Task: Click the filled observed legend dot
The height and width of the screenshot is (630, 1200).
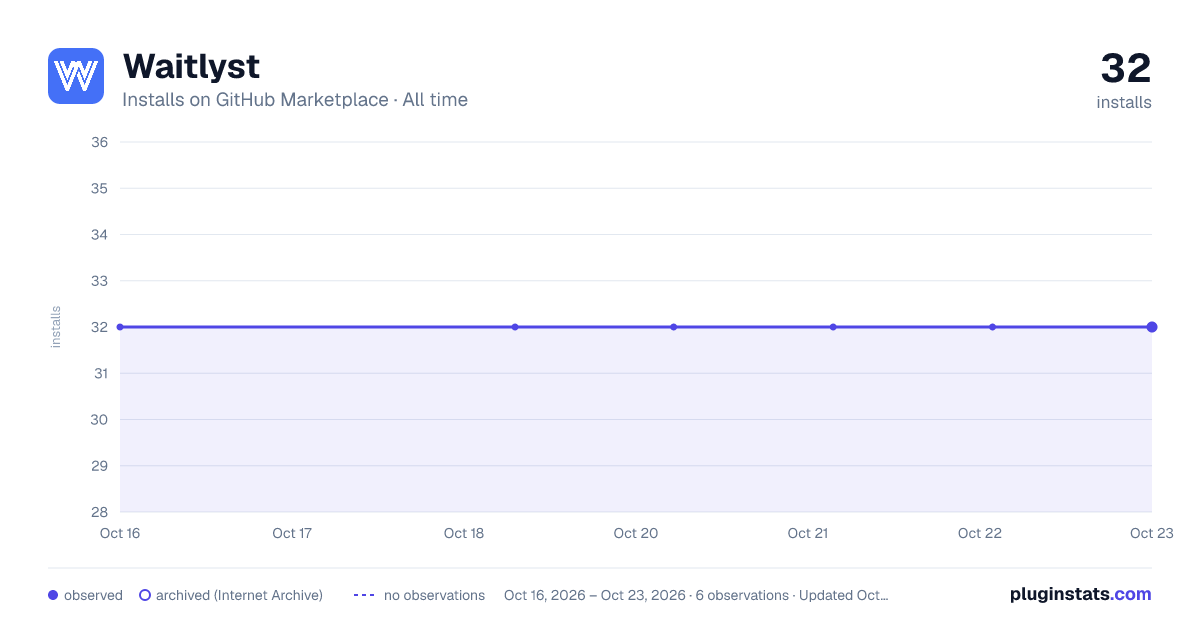Action: tap(53, 595)
